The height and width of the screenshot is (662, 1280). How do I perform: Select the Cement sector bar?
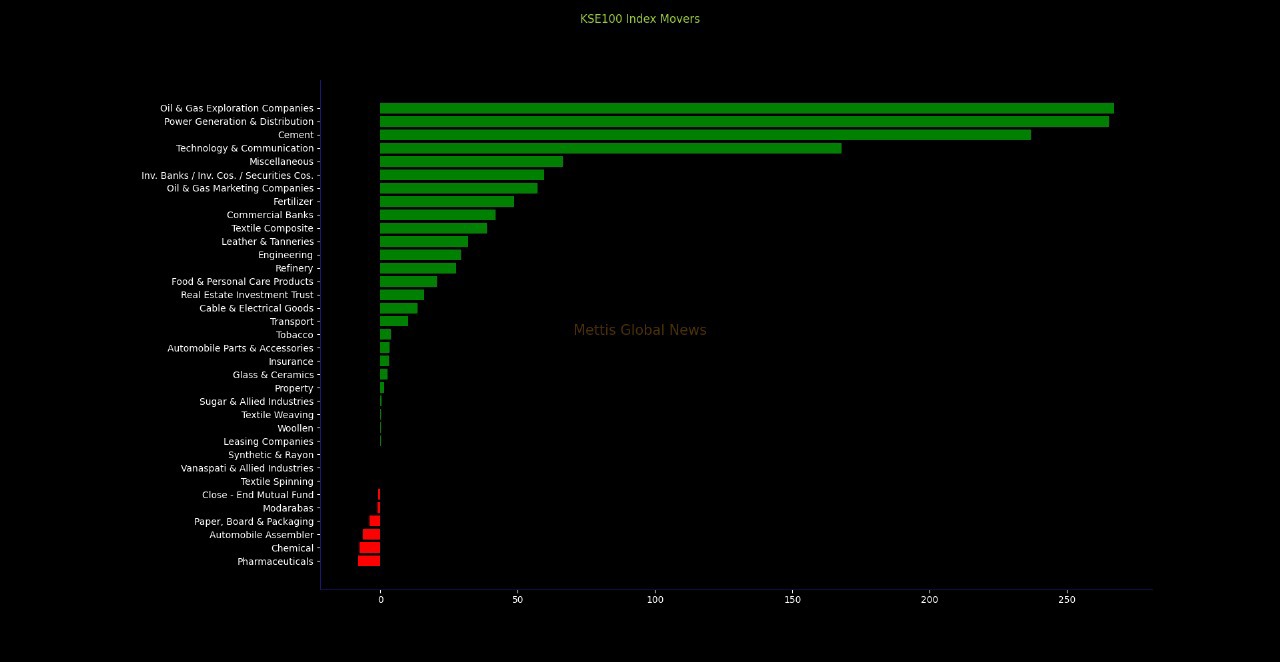pos(705,135)
